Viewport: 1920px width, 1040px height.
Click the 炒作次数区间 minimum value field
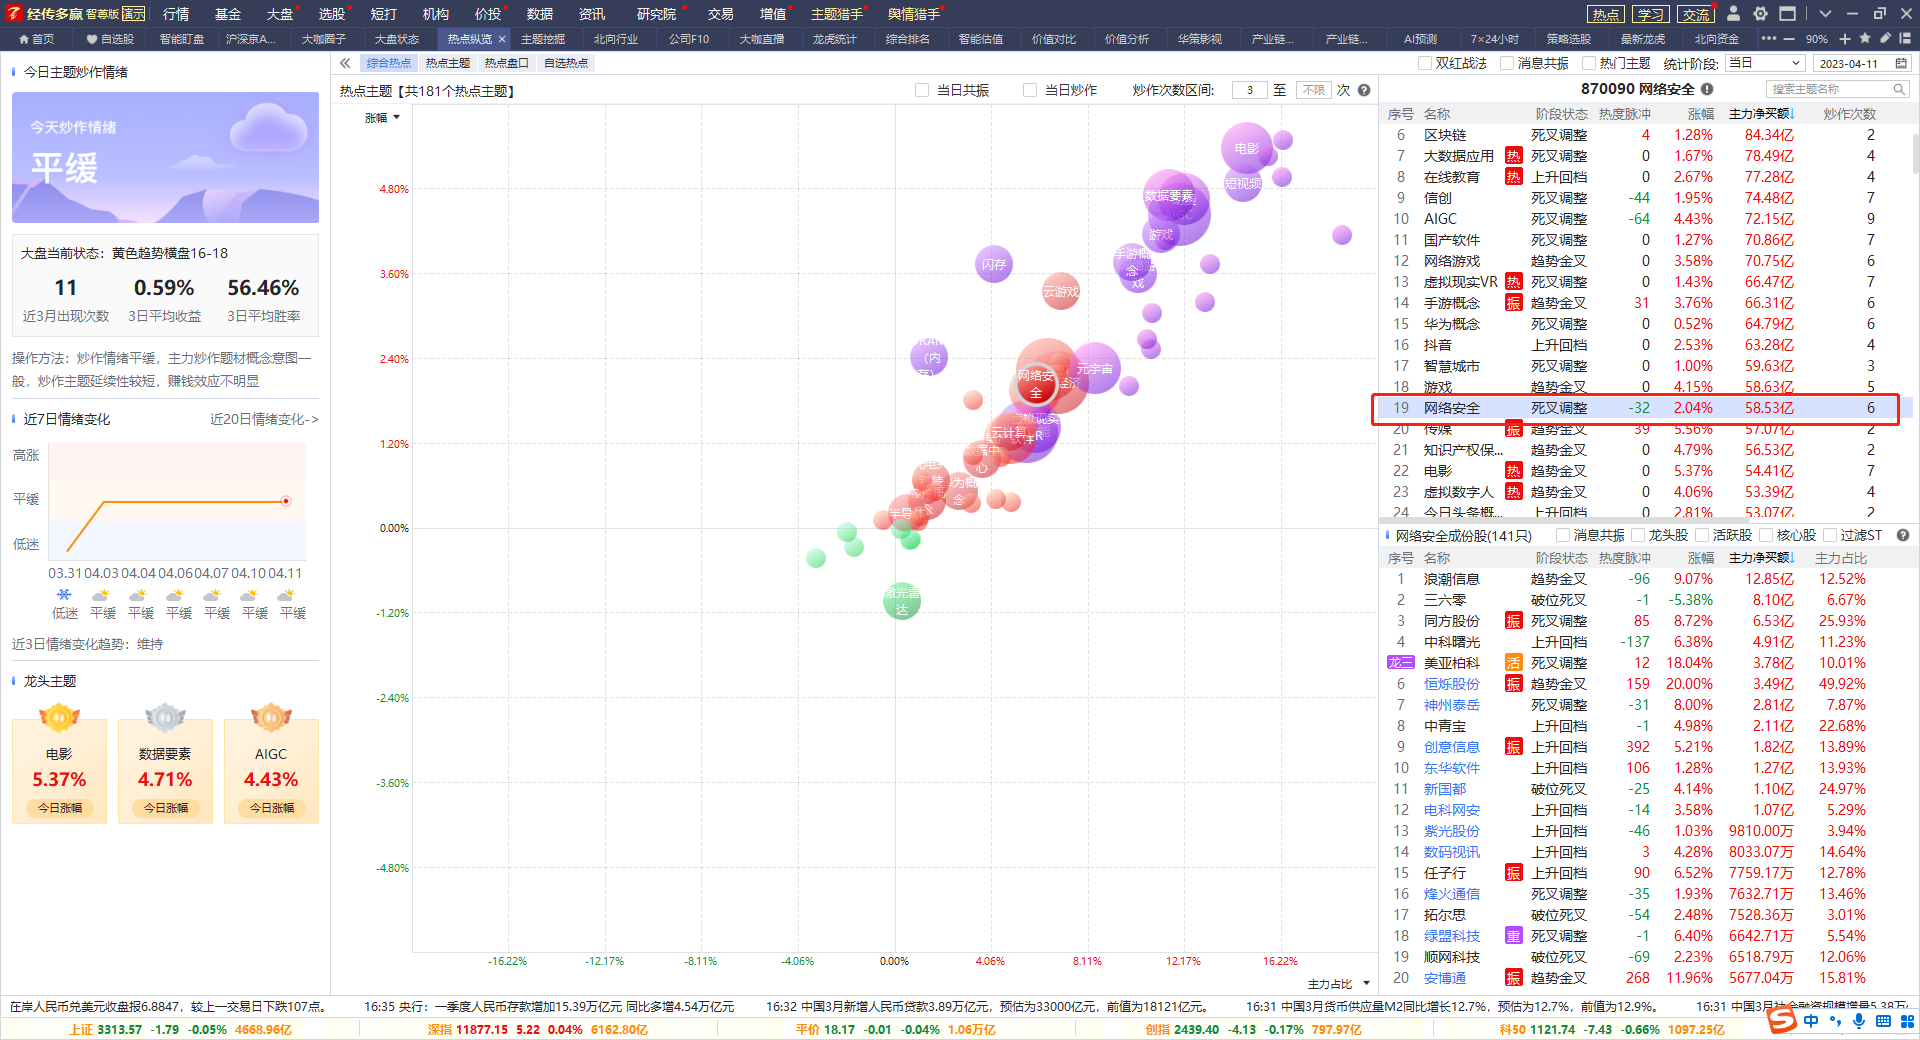[1249, 90]
